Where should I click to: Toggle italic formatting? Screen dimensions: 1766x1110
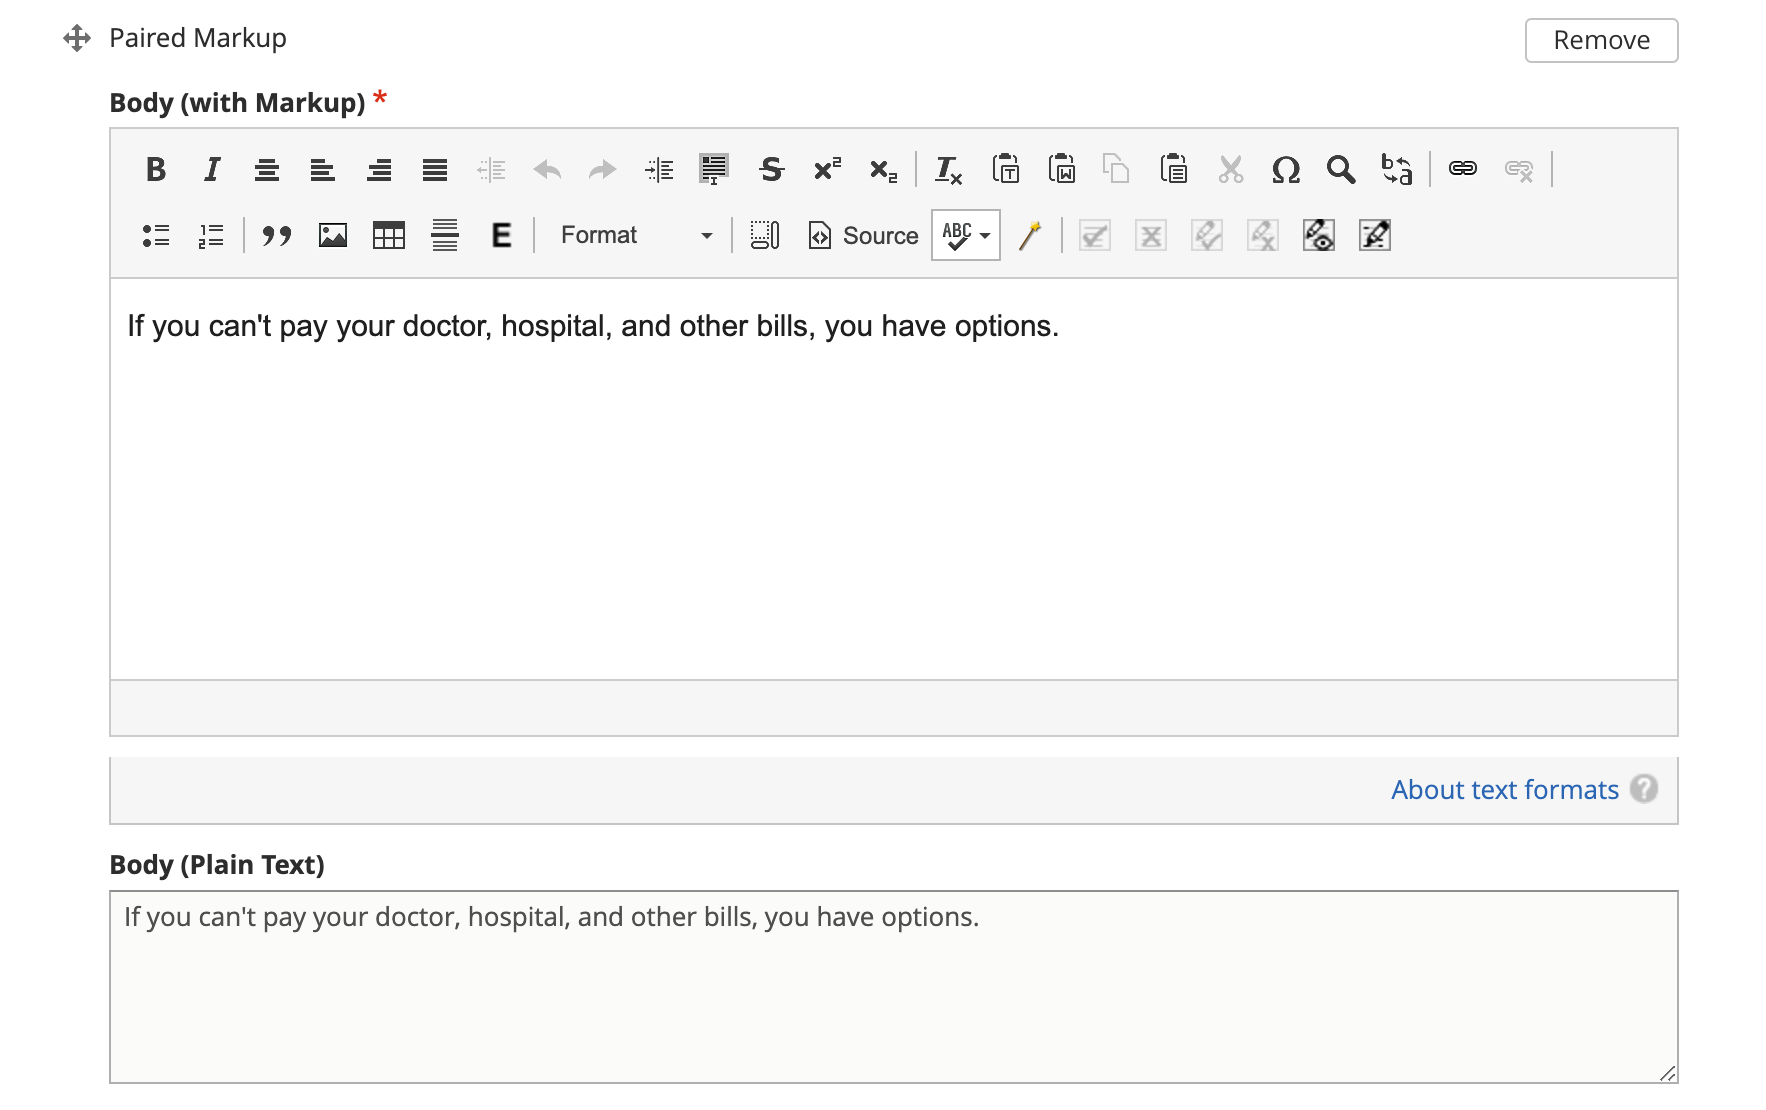pos(211,169)
